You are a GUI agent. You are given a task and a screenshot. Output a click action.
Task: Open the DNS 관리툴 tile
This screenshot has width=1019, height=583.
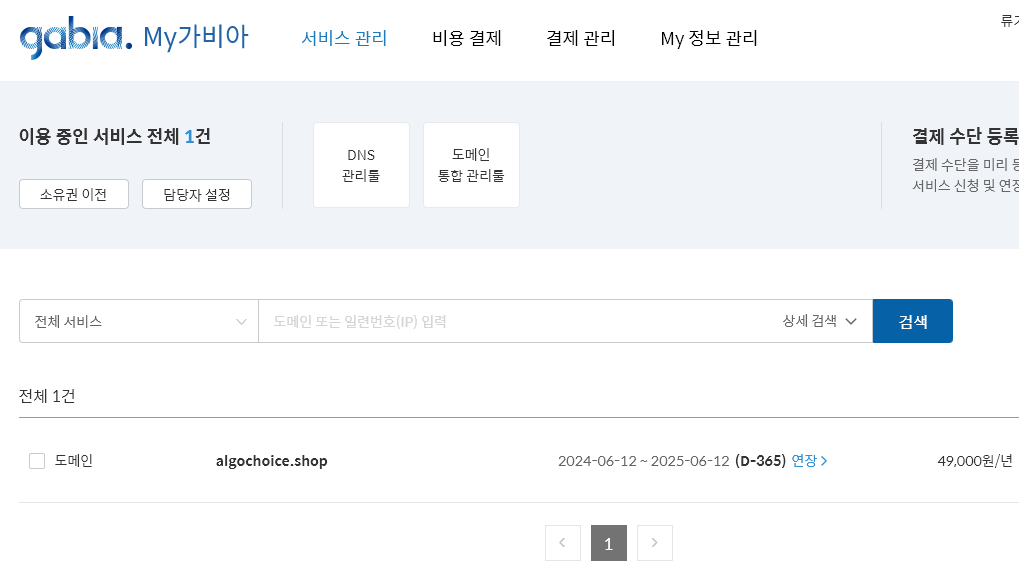(x=361, y=165)
